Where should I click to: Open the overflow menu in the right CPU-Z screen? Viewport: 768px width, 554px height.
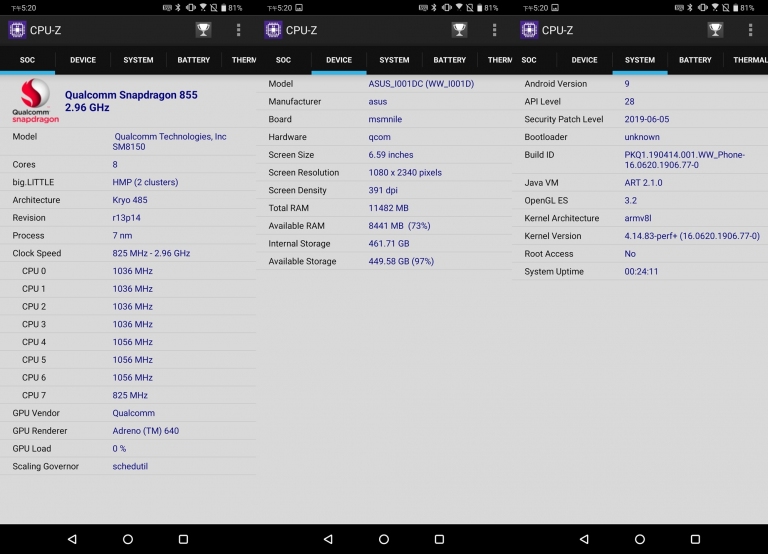(750, 30)
